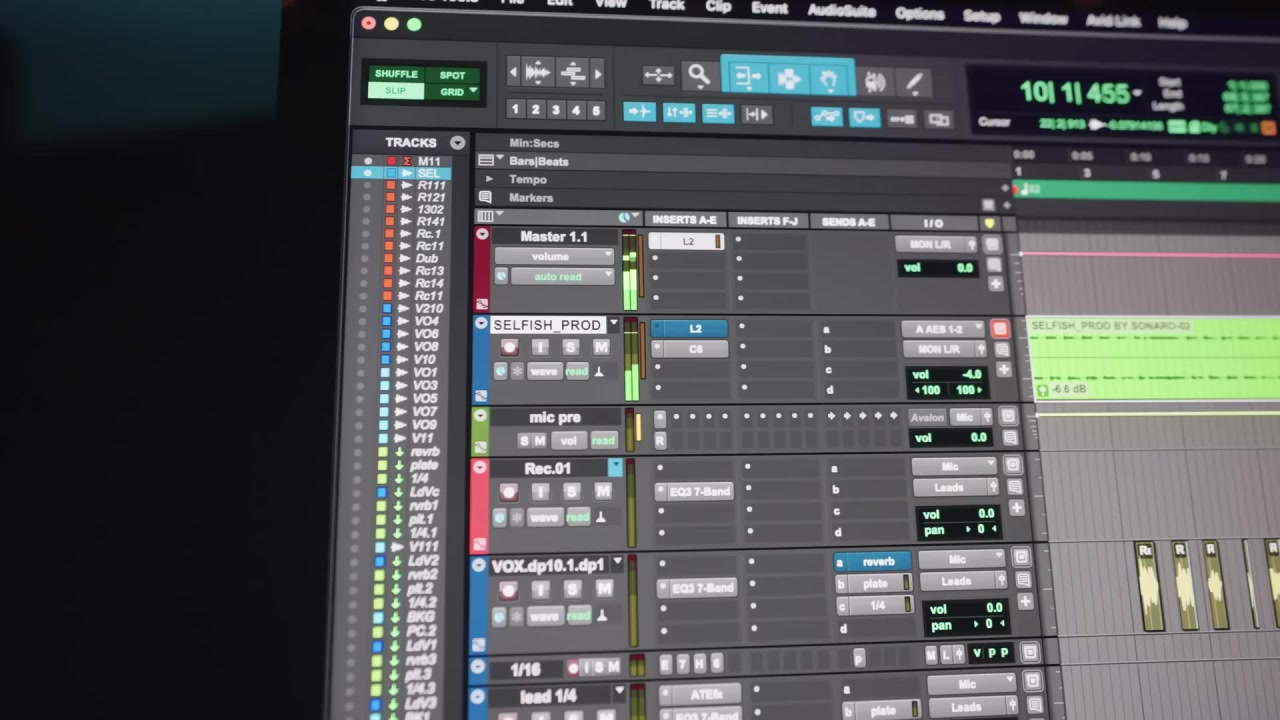Record-enable the VOX.dp10.1.dp1 track
The width and height of the screenshot is (1280, 720).
pyautogui.click(x=508, y=589)
